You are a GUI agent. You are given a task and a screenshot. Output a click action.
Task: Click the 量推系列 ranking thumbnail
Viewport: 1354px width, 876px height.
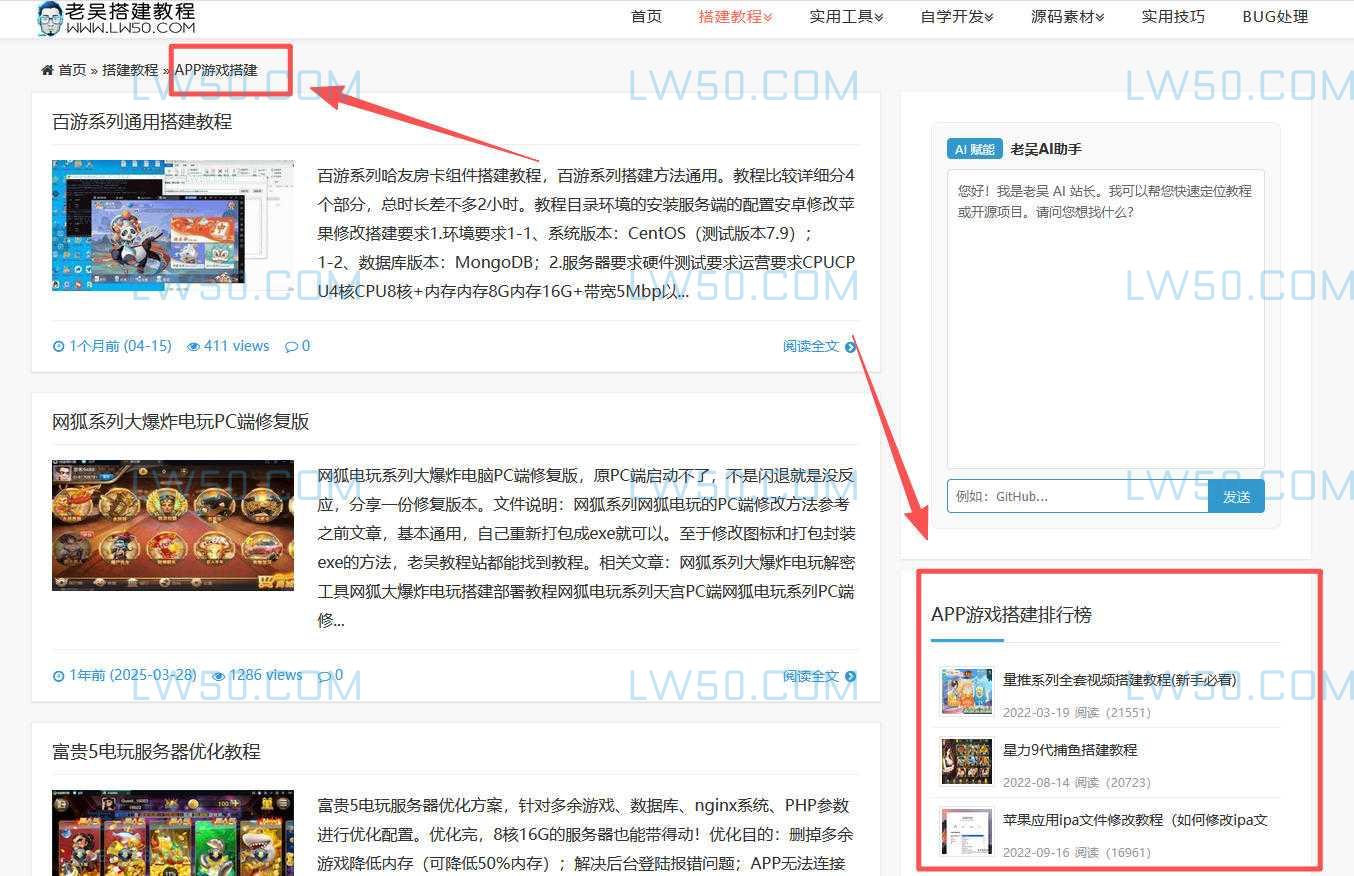[967, 691]
